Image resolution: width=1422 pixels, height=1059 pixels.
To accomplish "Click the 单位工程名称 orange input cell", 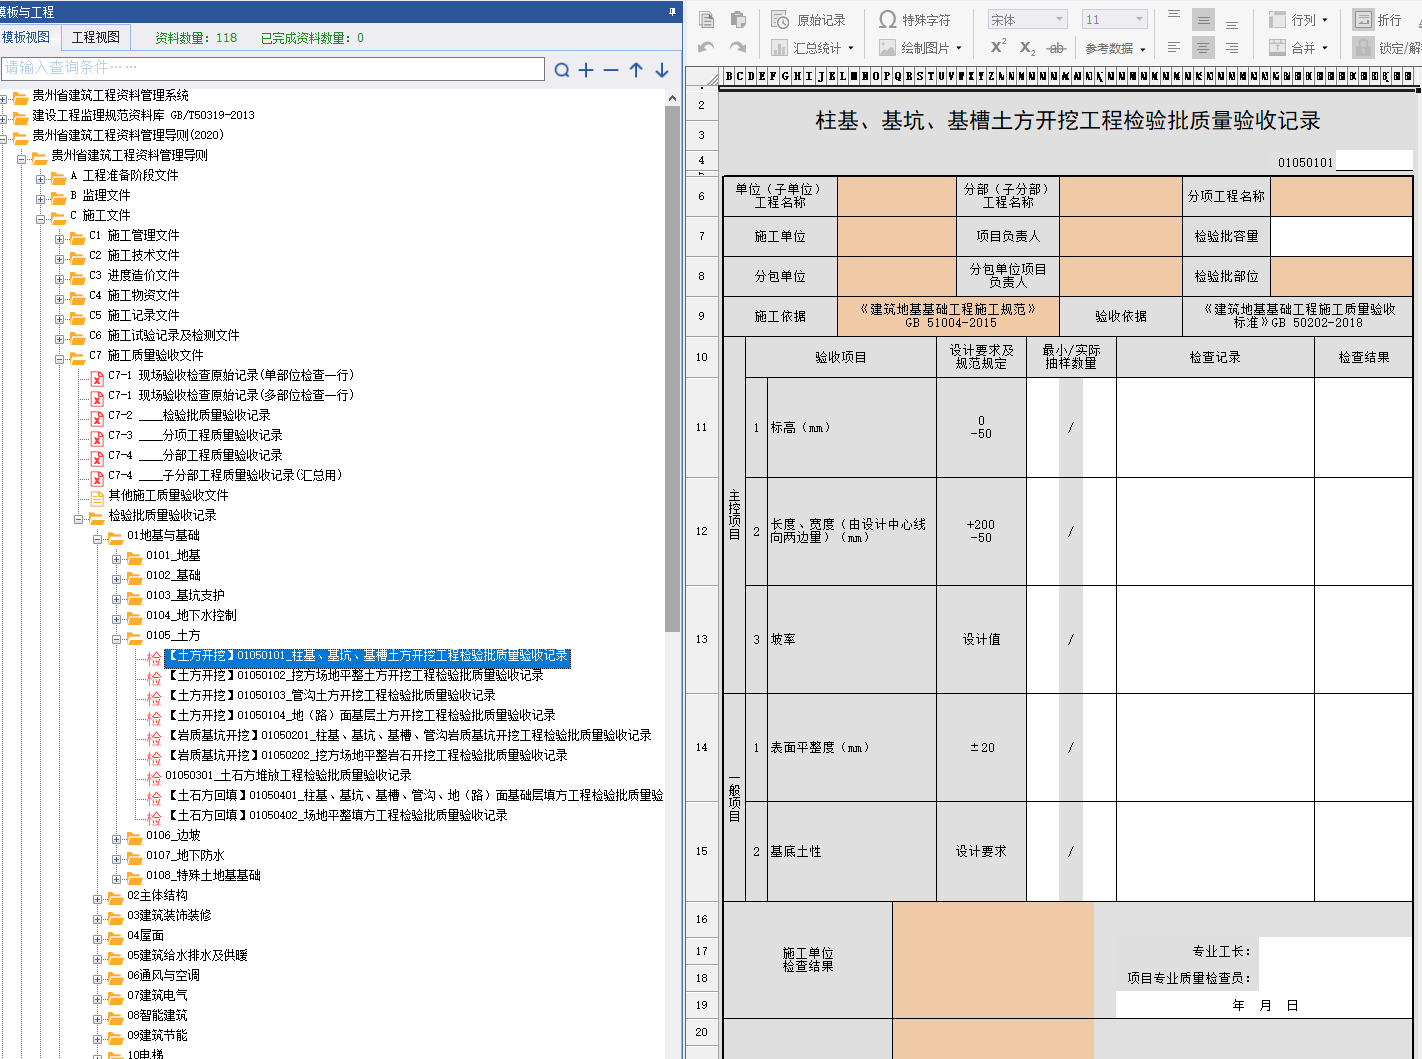I will (897, 196).
